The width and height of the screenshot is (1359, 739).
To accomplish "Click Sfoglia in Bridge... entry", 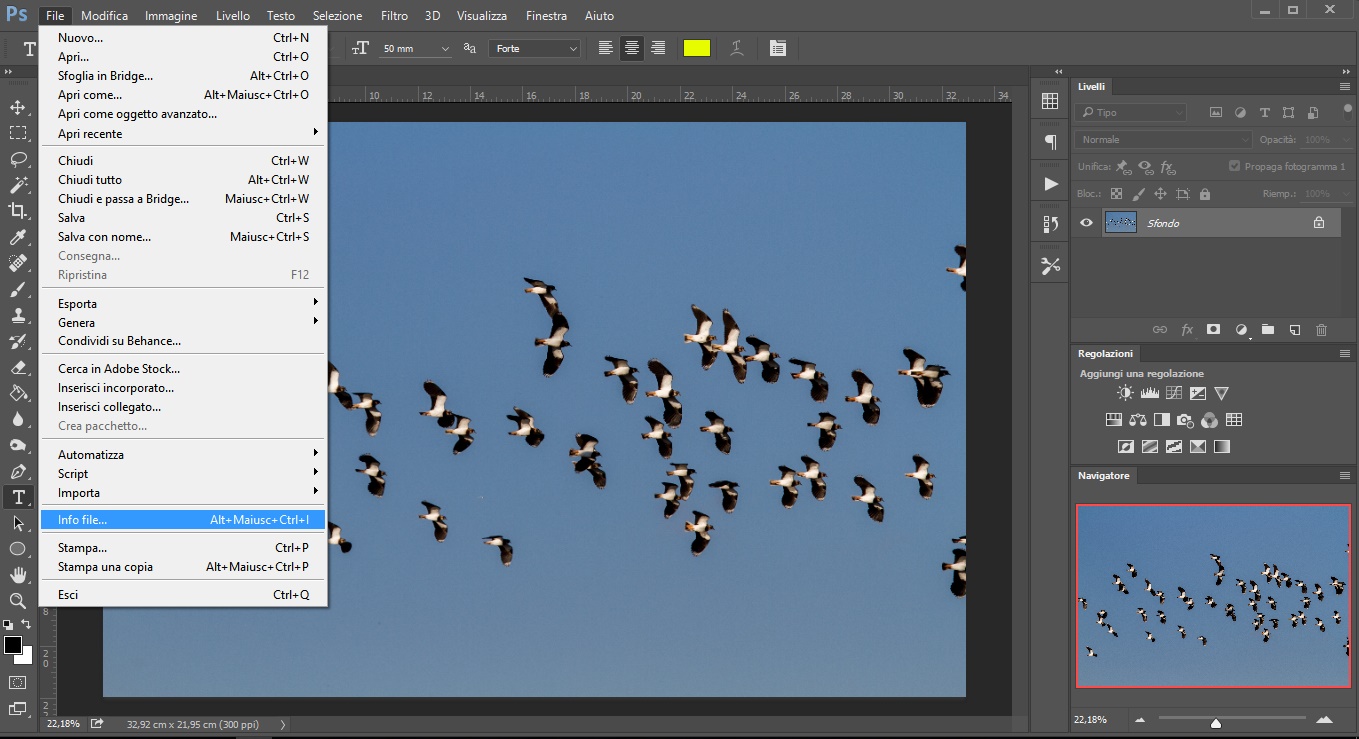I will [182, 75].
